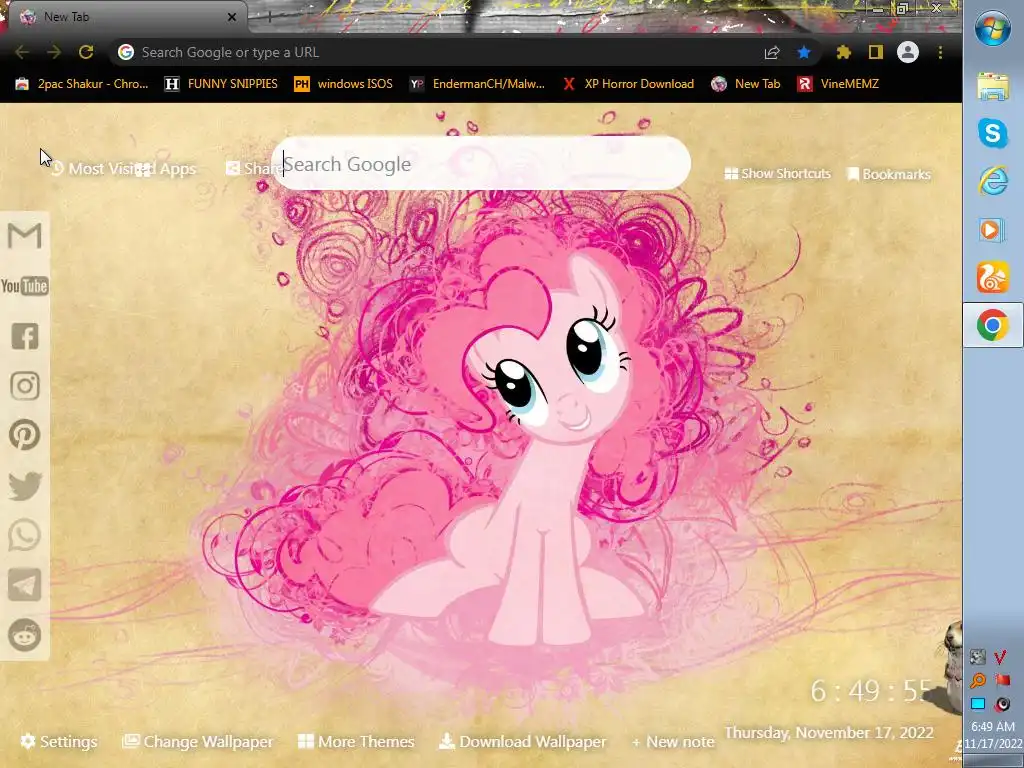
Task: Open the Extensions puzzle icon
Action: 844,52
